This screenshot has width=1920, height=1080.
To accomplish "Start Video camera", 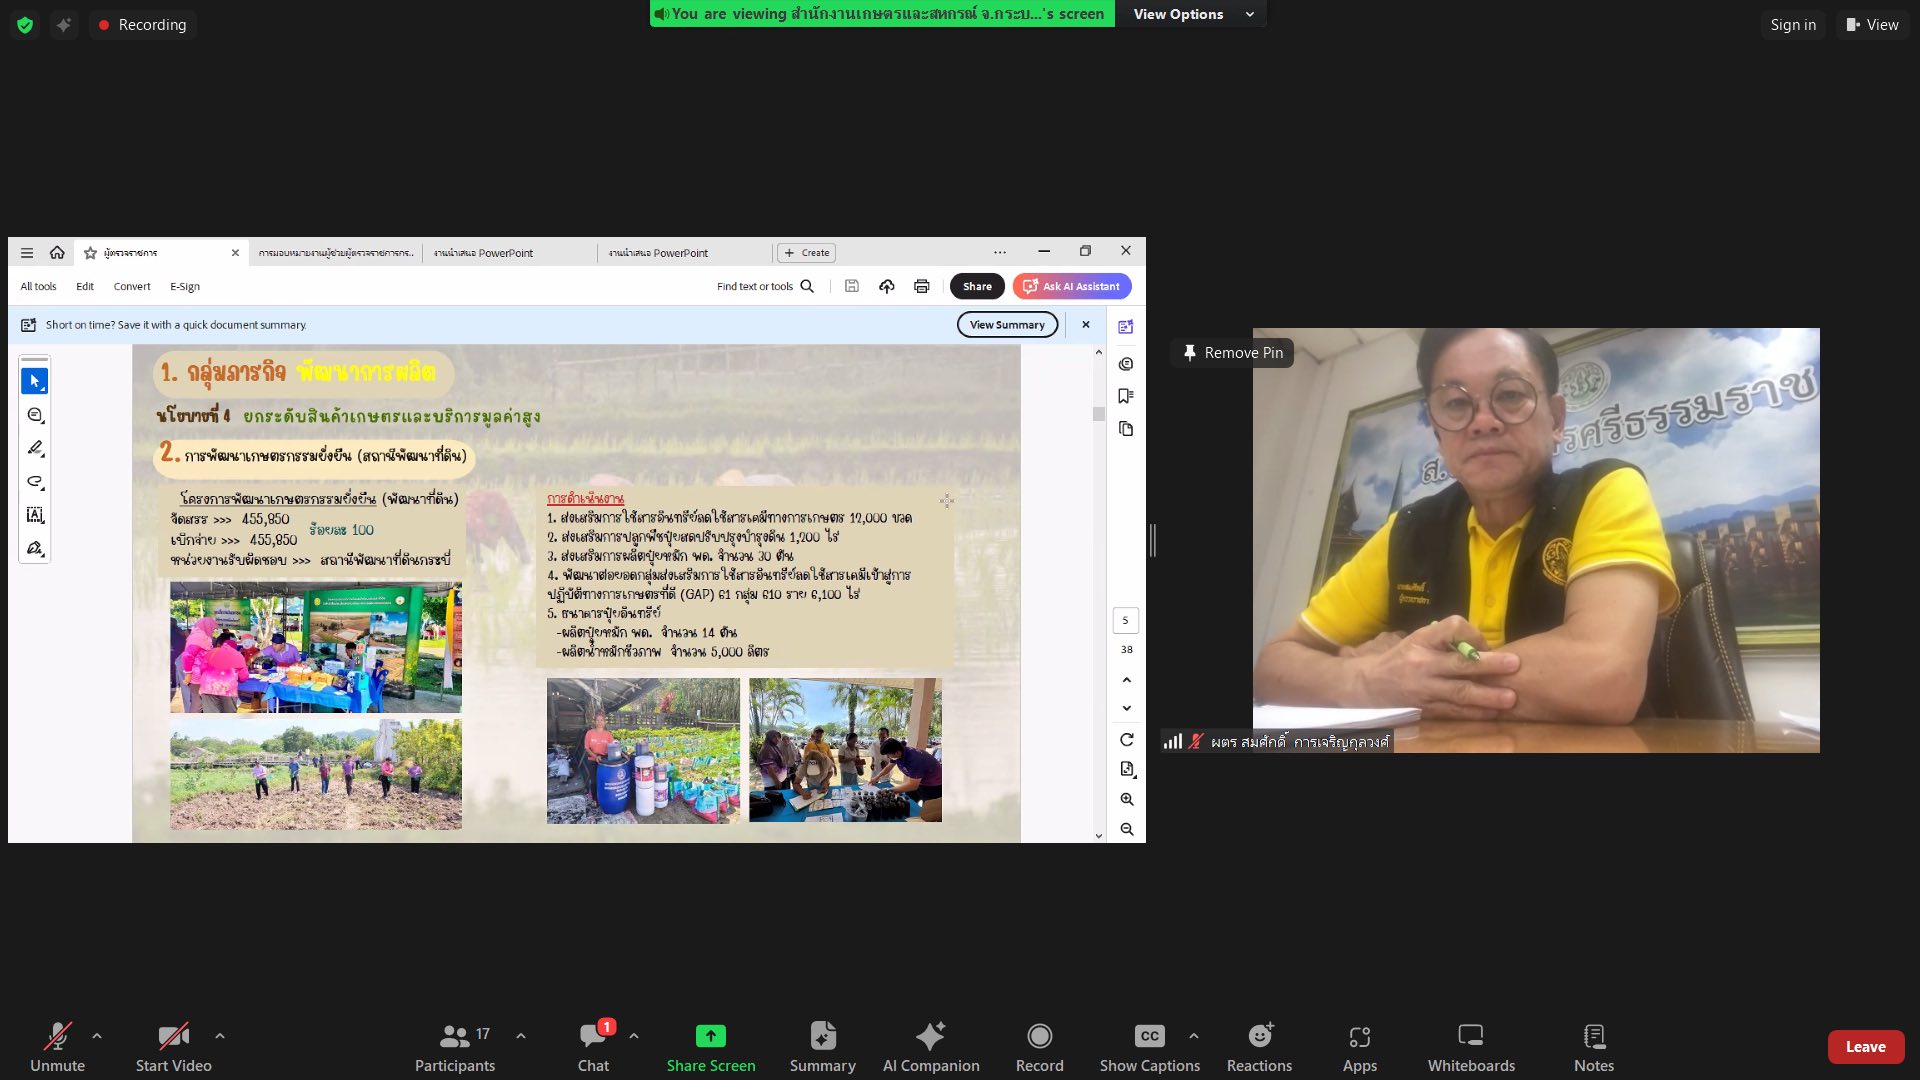I will pyautogui.click(x=173, y=1046).
